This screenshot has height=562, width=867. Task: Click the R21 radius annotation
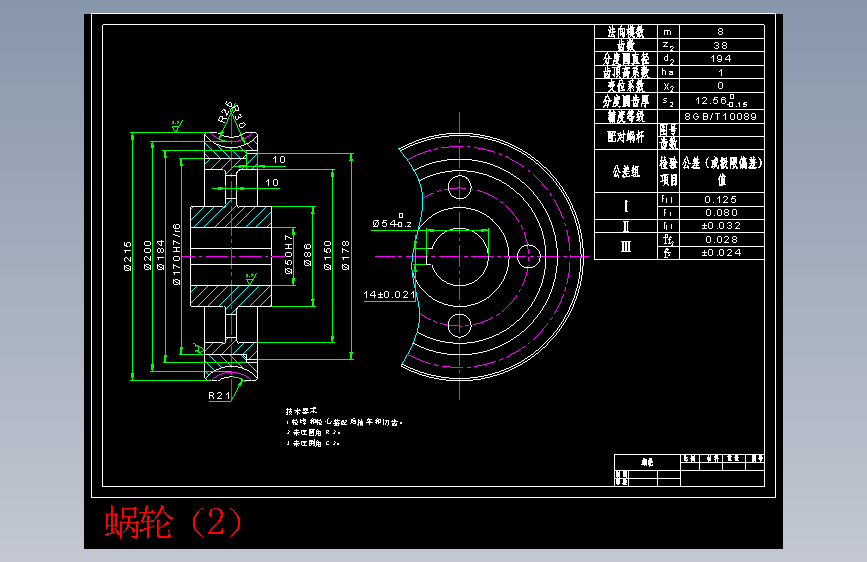[x=219, y=396]
